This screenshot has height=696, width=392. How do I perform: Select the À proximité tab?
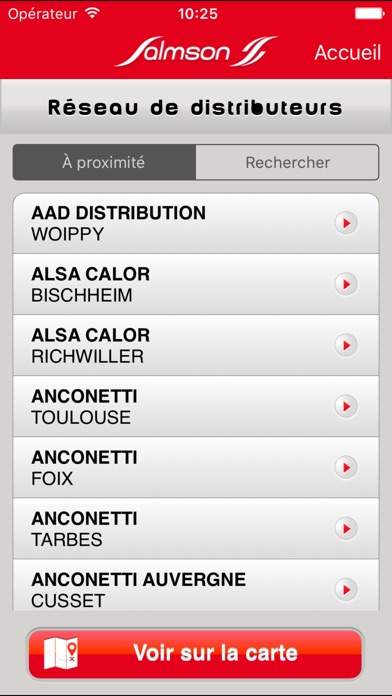tap(104, 162)
